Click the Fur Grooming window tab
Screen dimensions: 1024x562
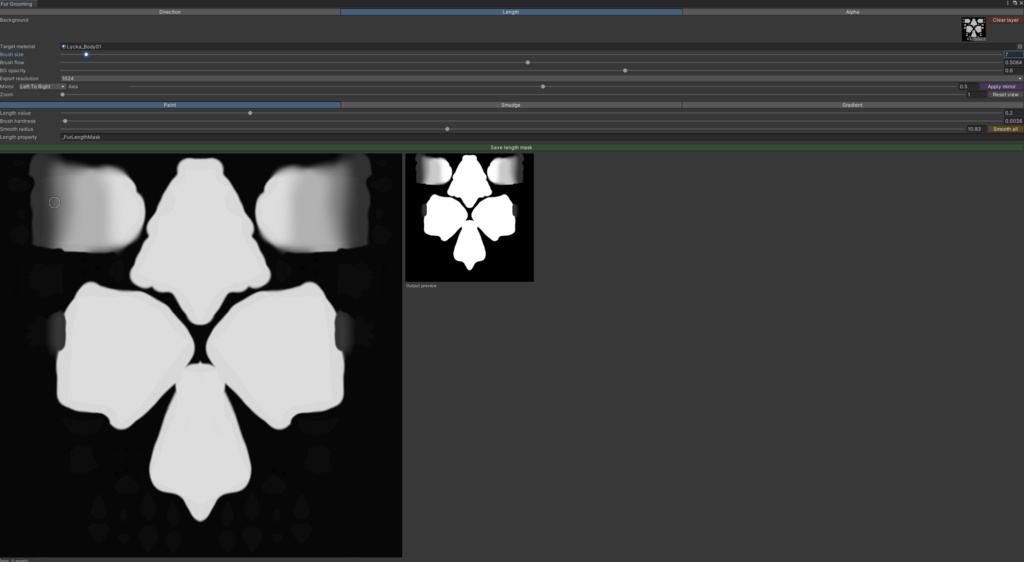pyautogui.click(x=18, y=4)
